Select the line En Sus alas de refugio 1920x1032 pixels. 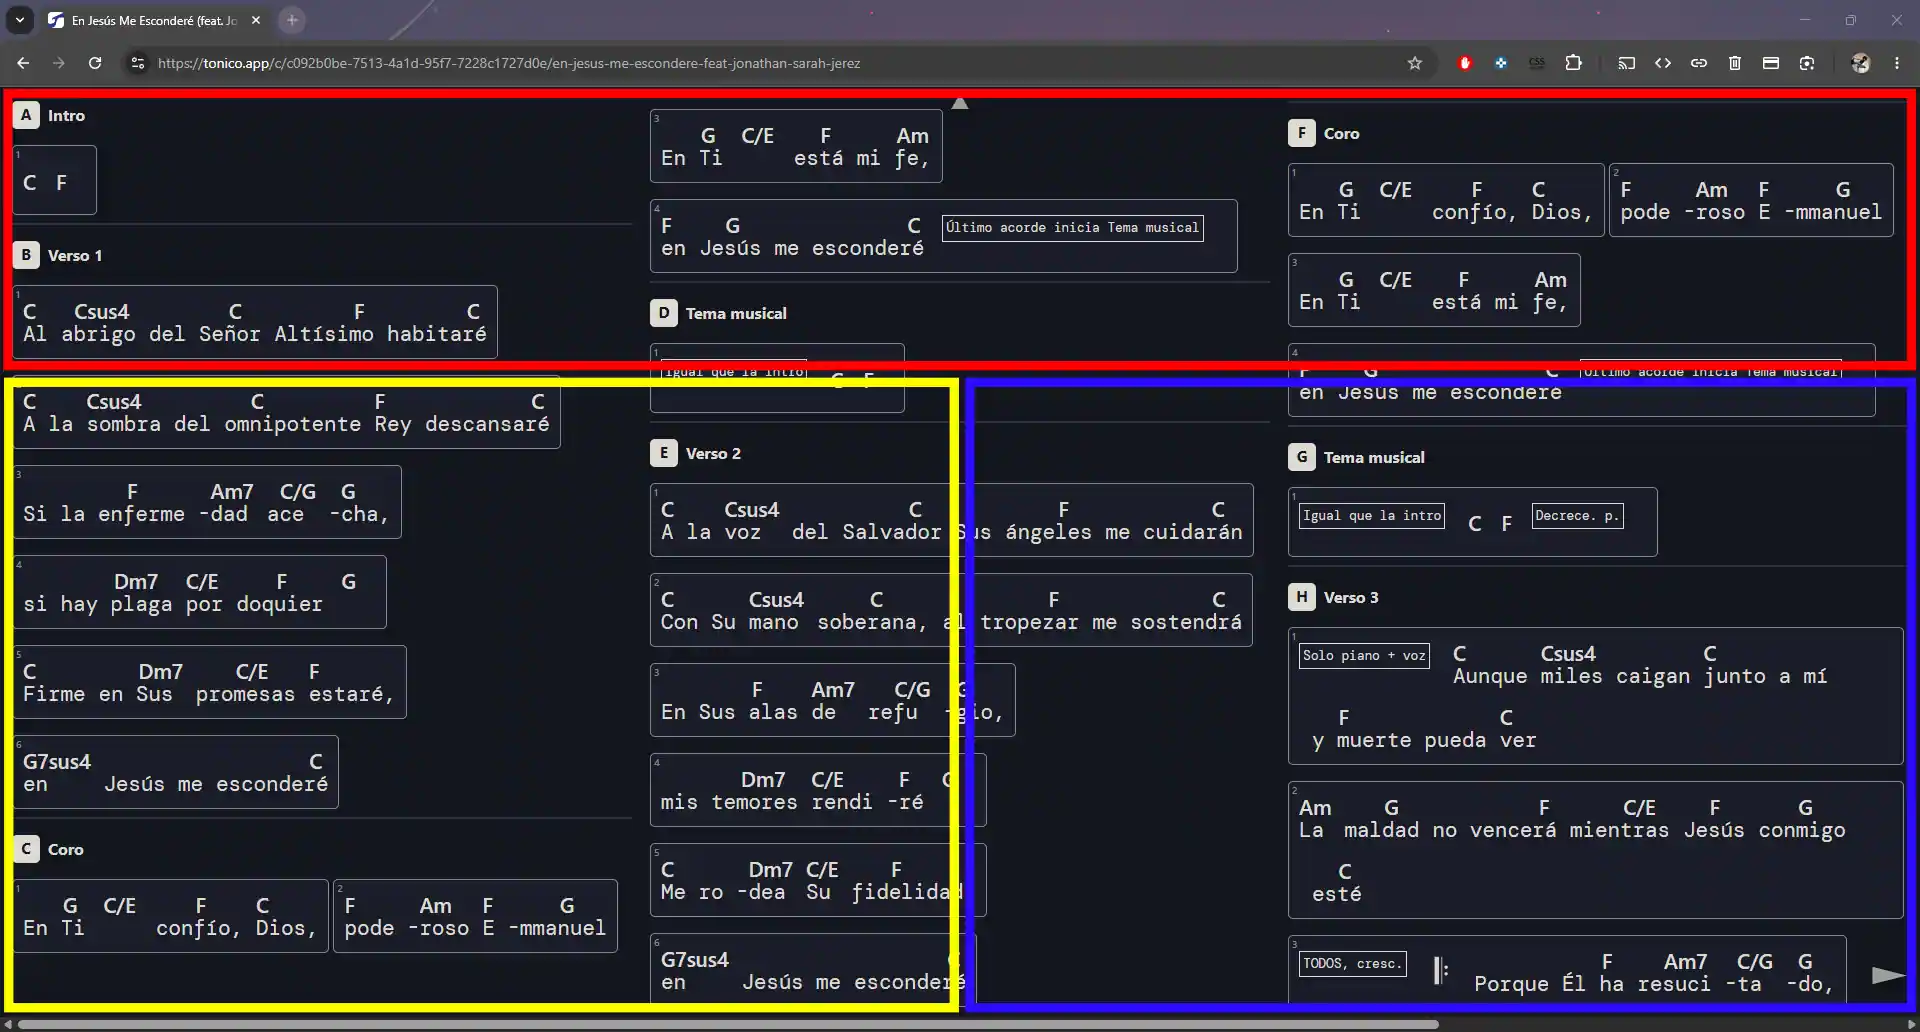click(833, 700)
